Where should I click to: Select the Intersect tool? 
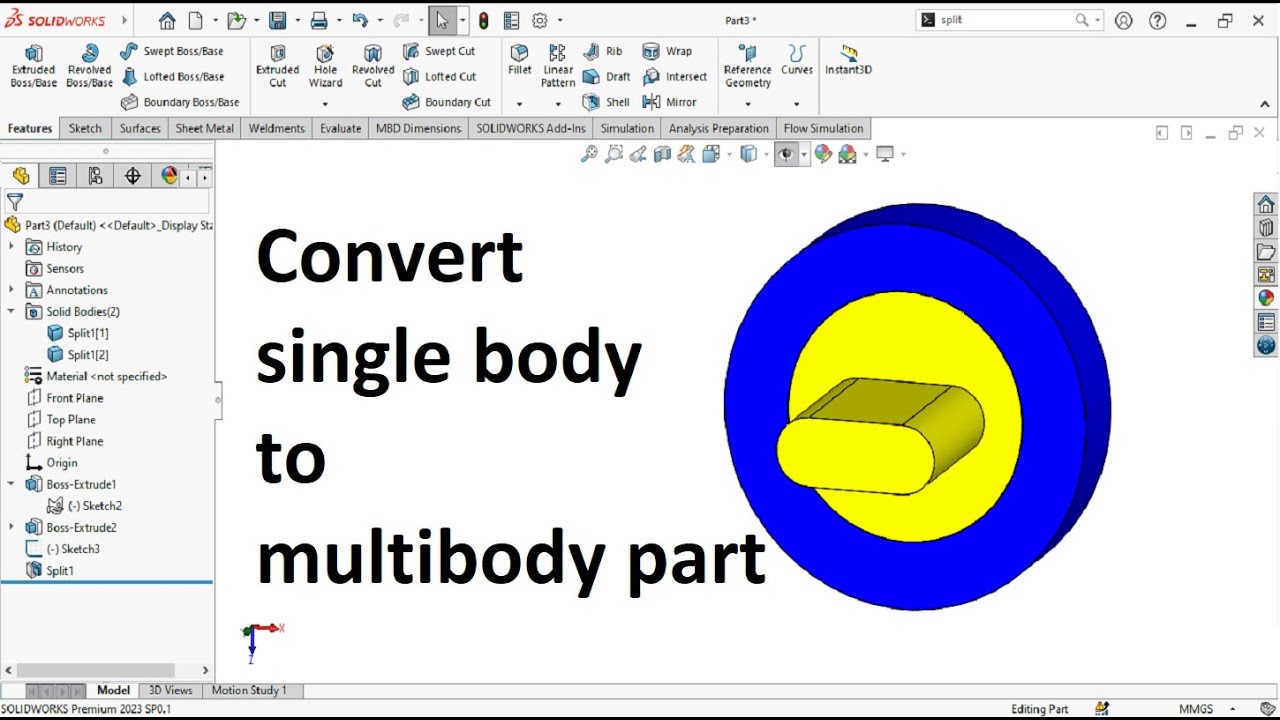pos(674,77)
